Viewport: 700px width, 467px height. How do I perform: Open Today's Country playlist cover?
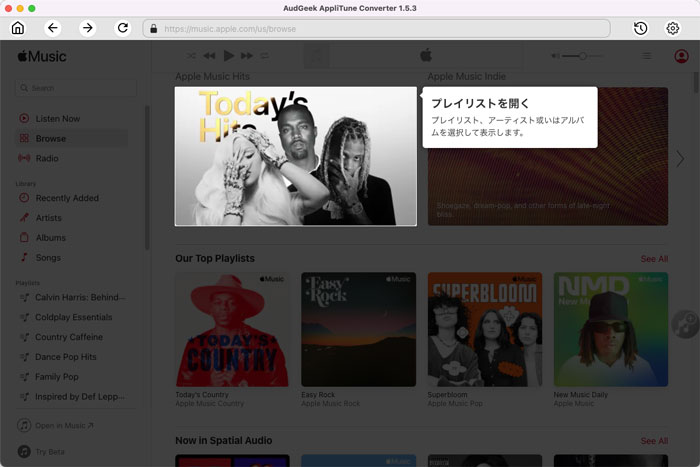coord(232,329)
